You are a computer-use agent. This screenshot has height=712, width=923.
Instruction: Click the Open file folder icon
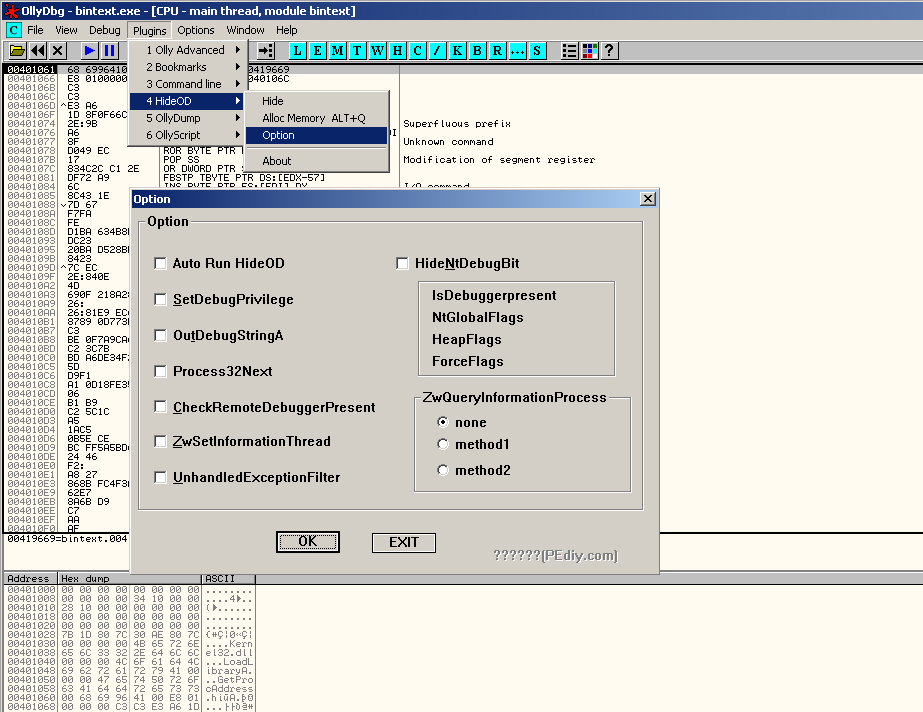(x=17, y=50)
